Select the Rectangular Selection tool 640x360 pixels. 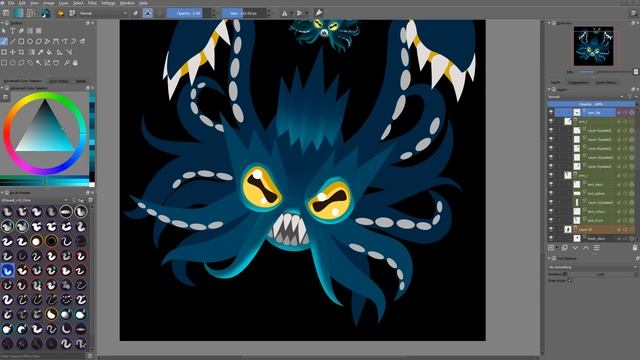4,63
